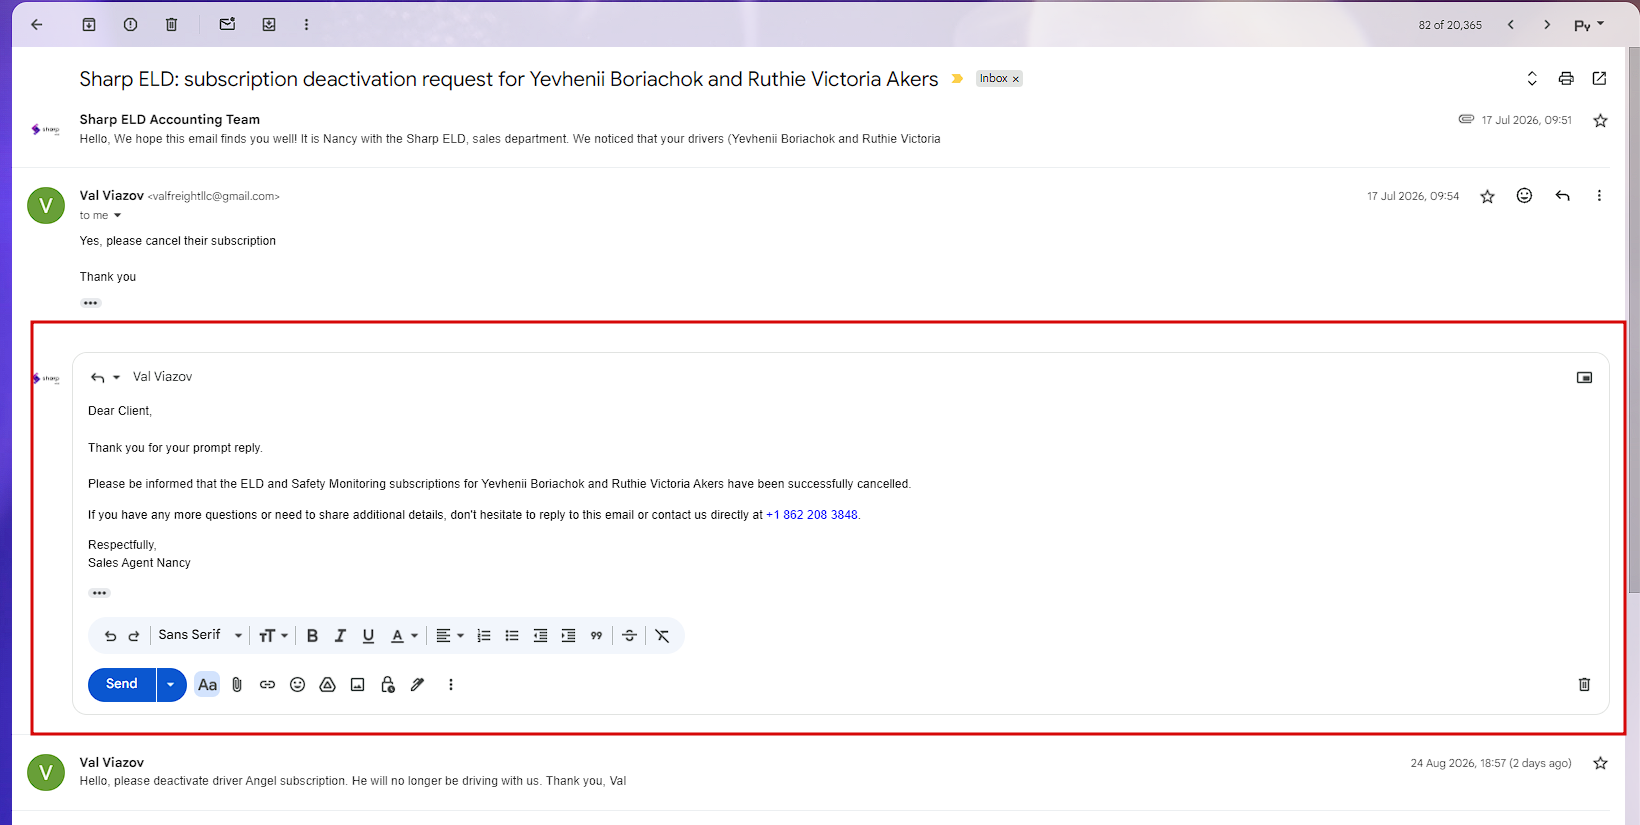Send the reply email
The height and width of the screenshot is (825, 1640).
tap(122, 684)
